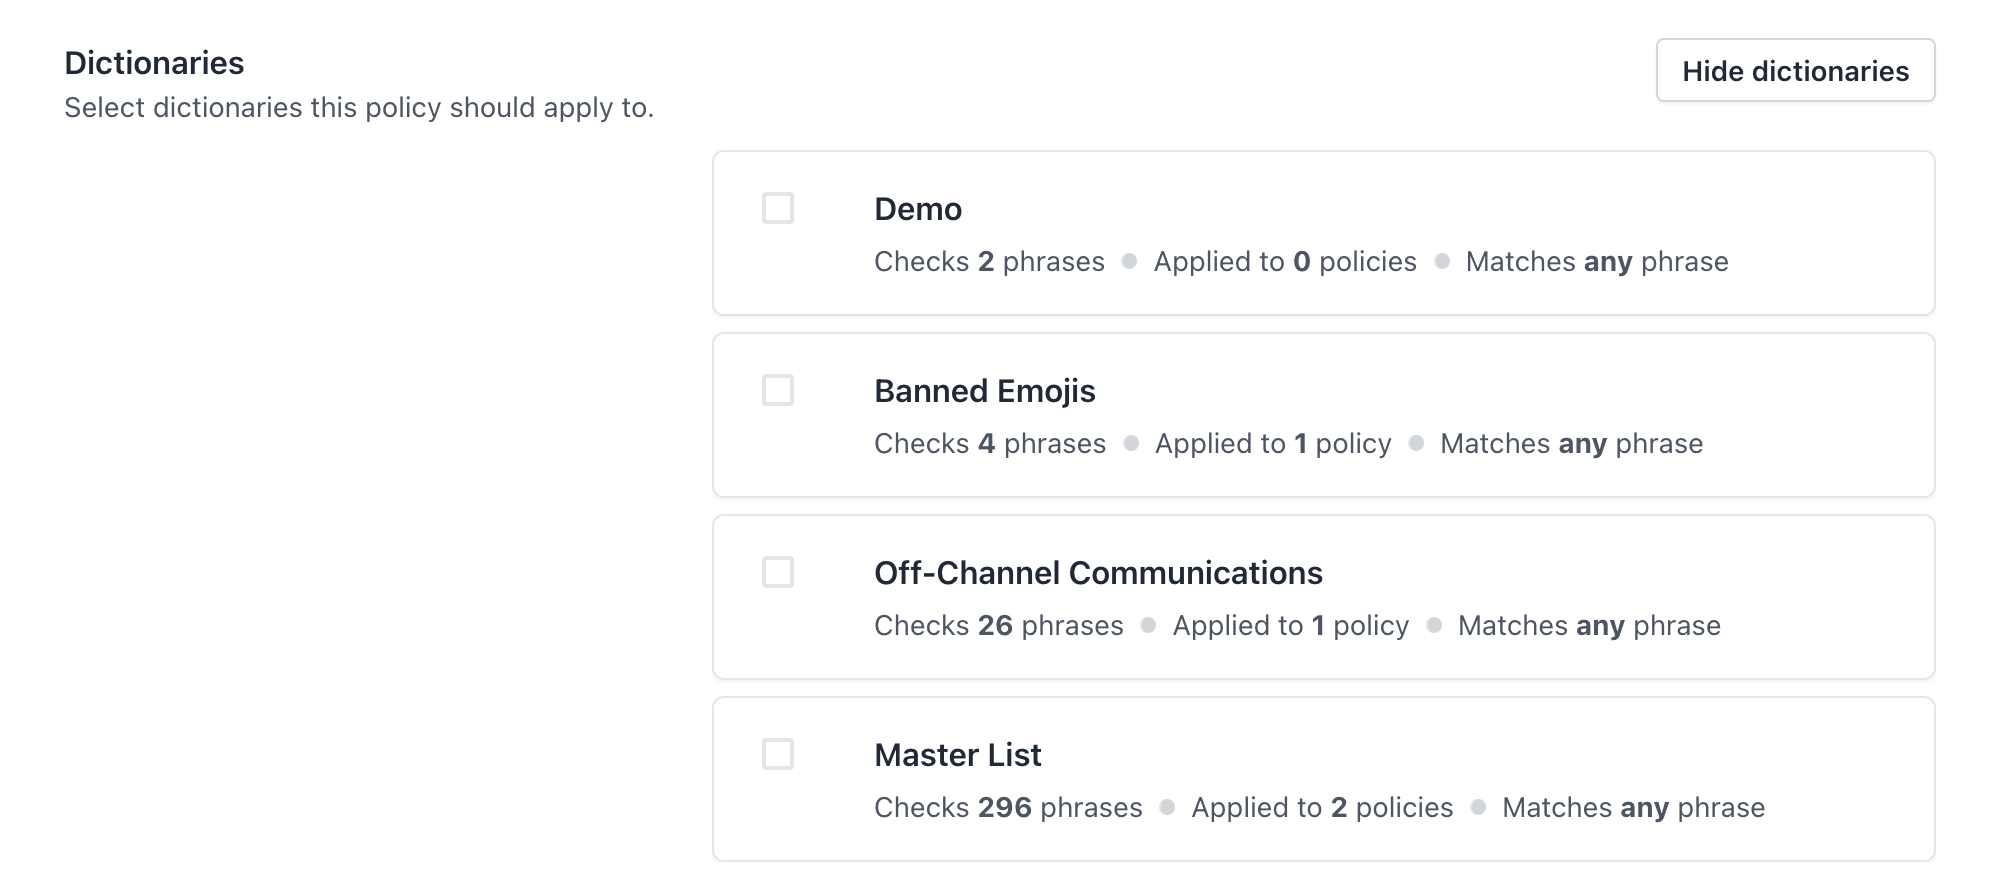Click Checks 2 phrases under Demo
Screen dimensions: 1998x884
(x=989, y=261)
